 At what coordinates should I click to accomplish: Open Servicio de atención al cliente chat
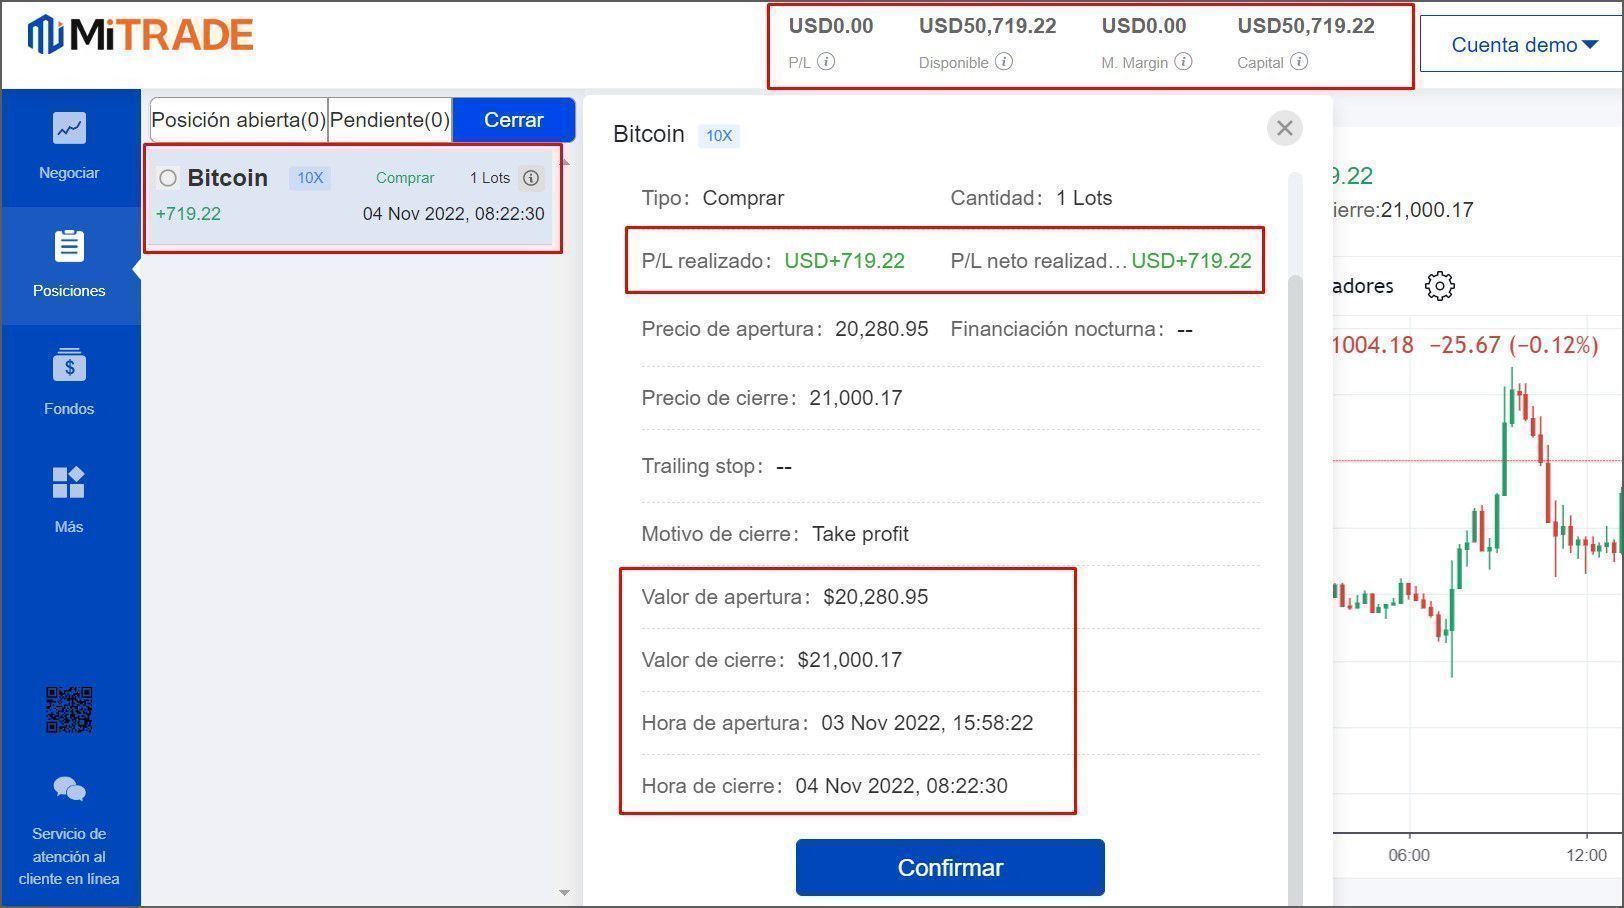[x=69, y=832]
